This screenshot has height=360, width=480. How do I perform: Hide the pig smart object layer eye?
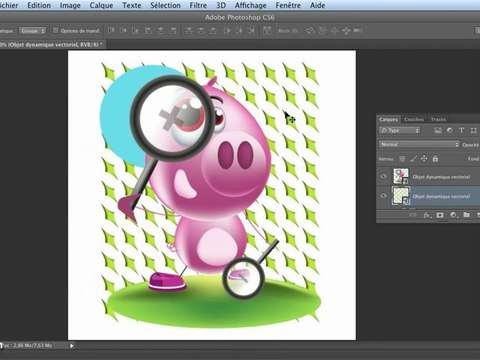tap(384, 176)
